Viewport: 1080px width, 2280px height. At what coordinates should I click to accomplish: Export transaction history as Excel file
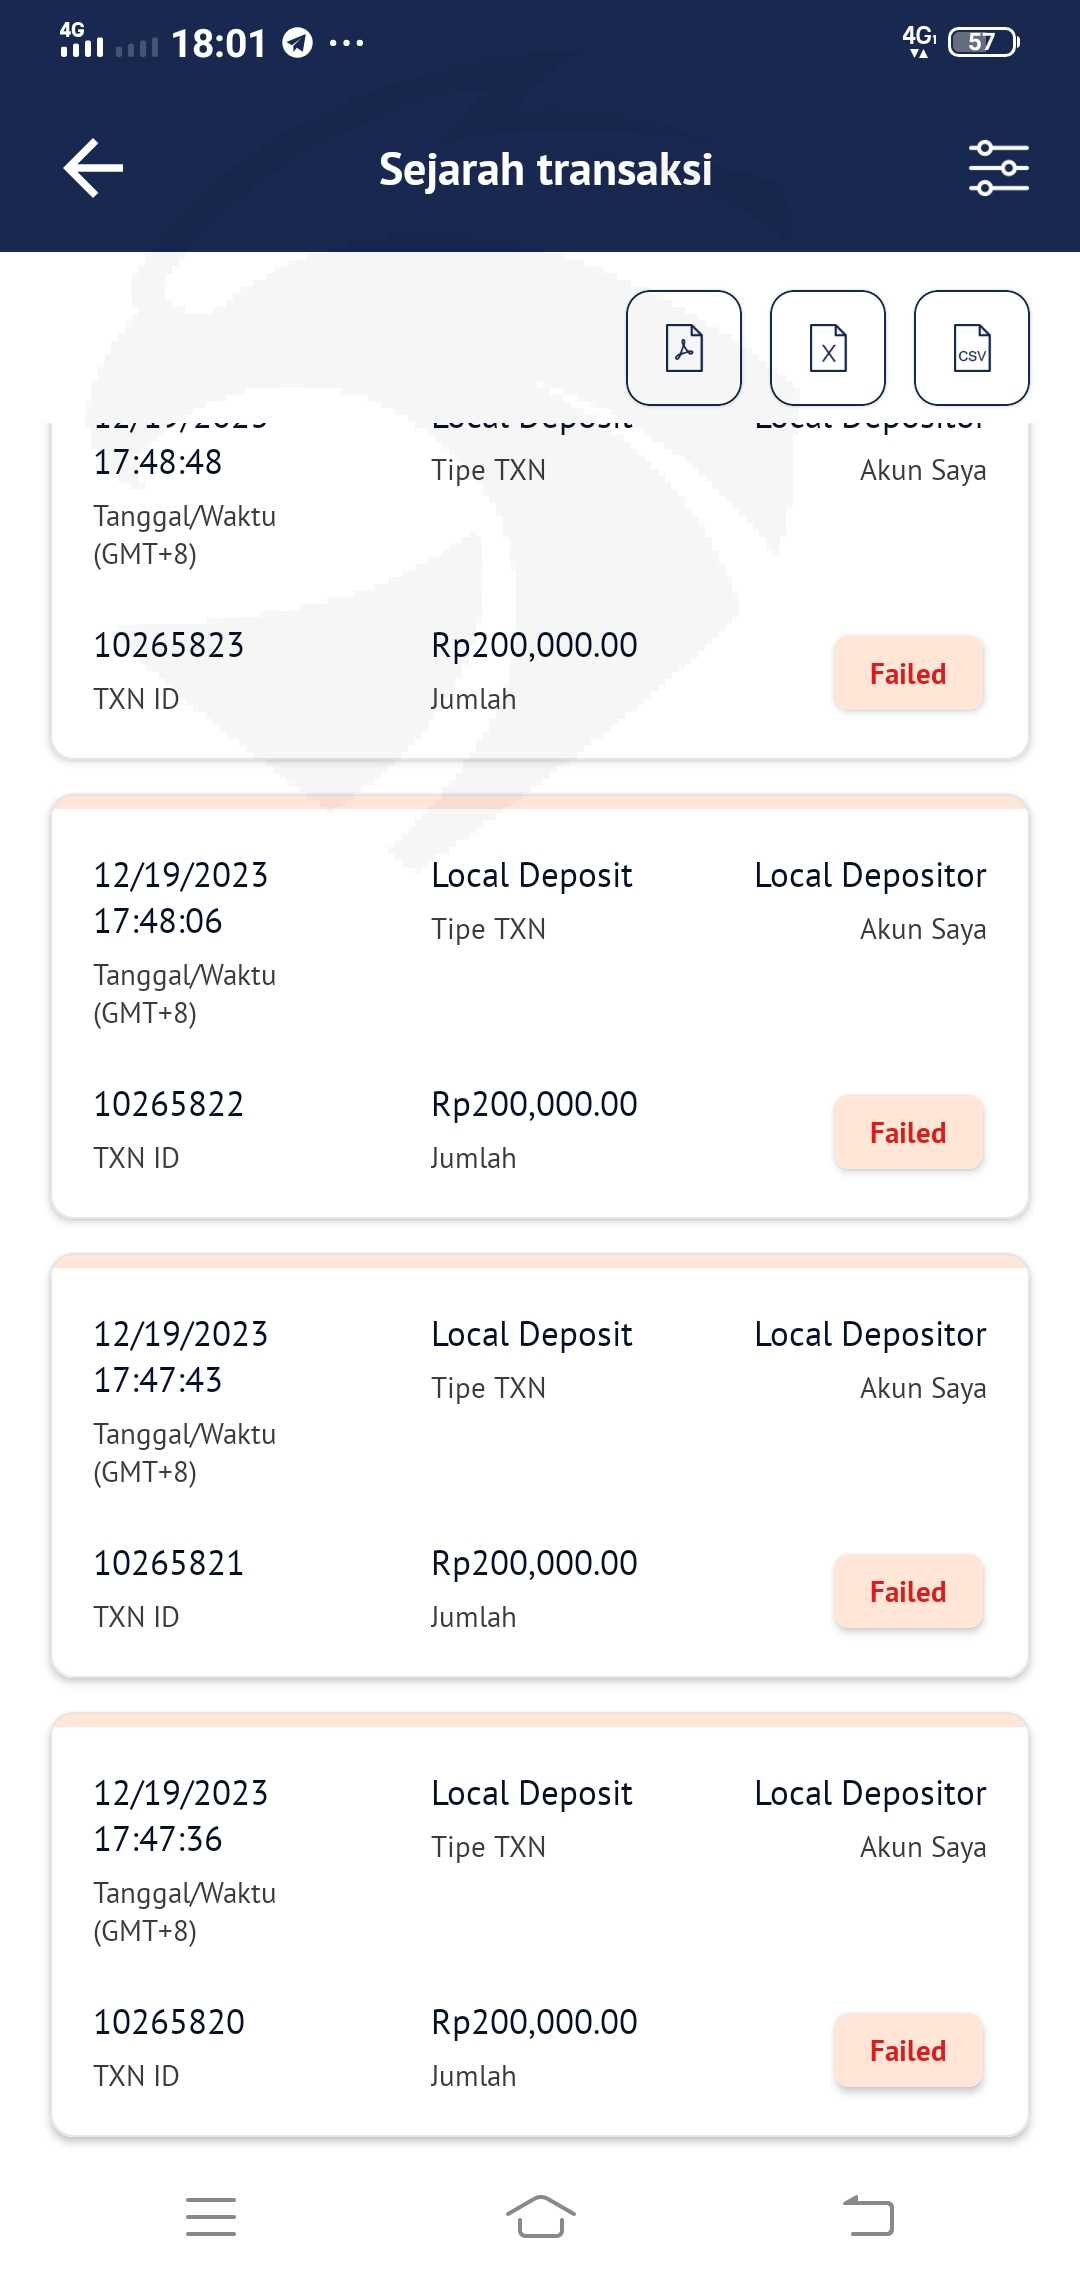point(828,348)
